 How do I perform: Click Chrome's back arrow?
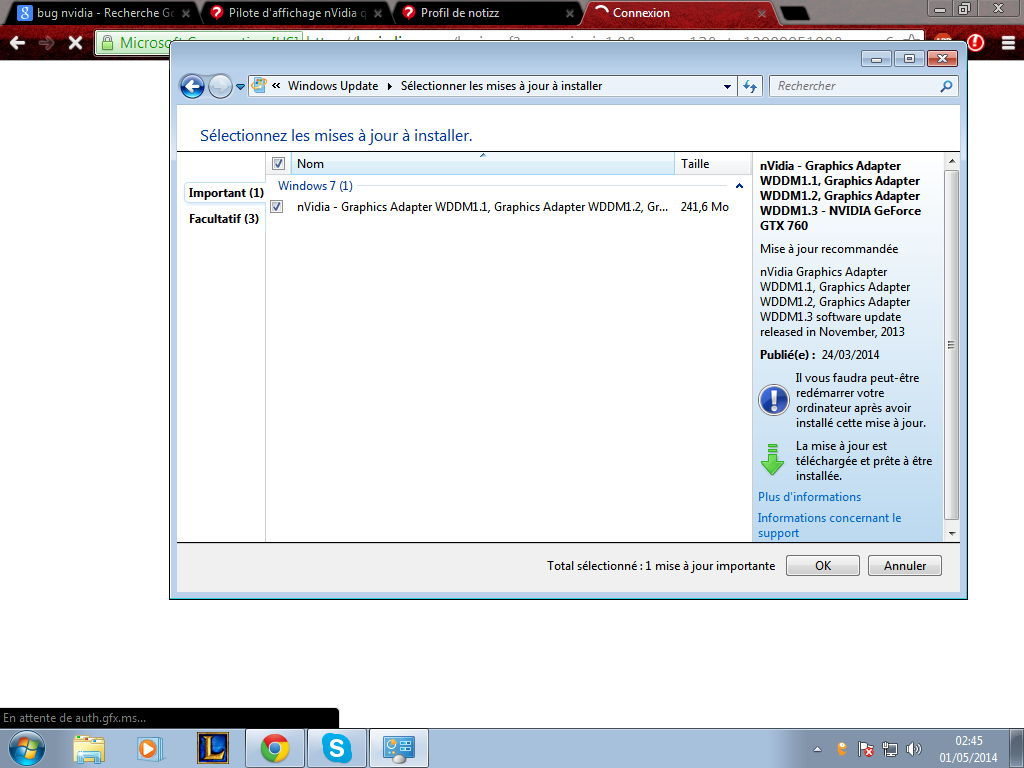[18, 43]
